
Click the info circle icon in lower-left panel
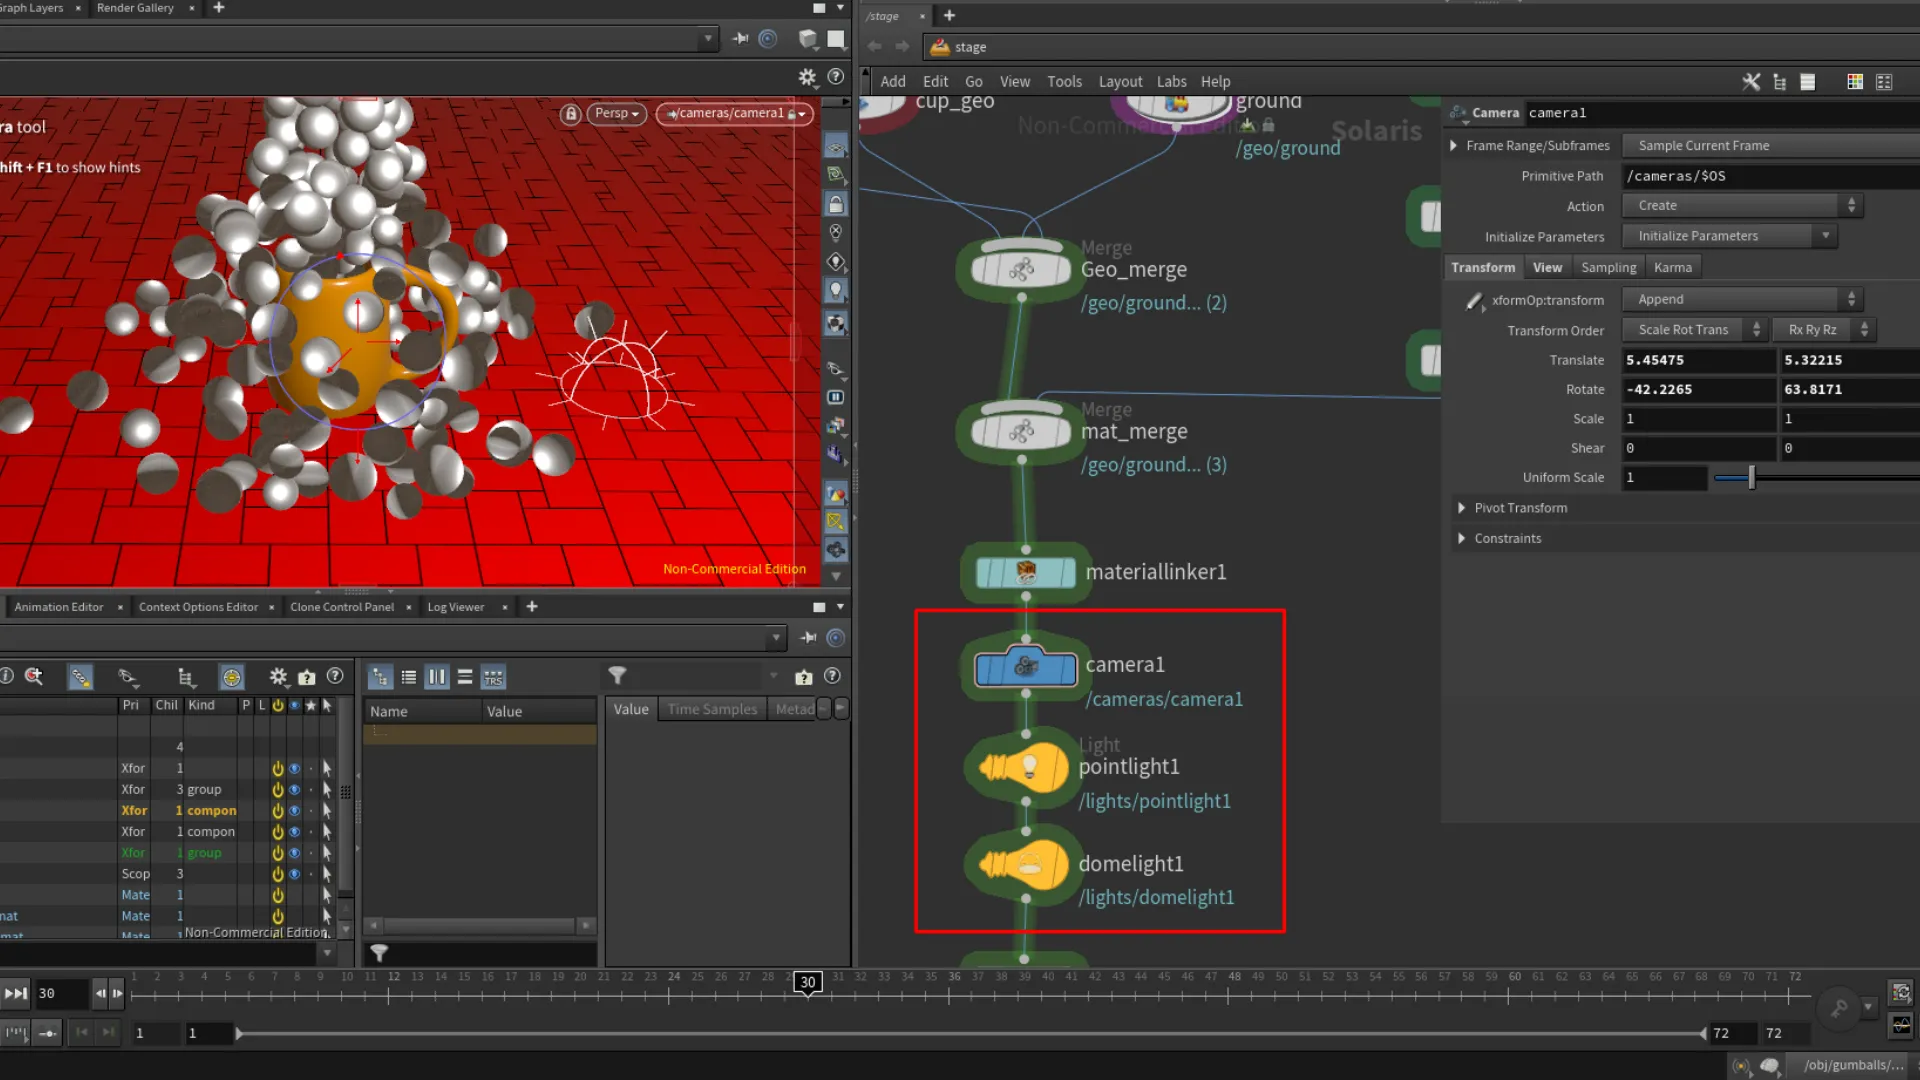pyautogui.click(x=8, y=677)
